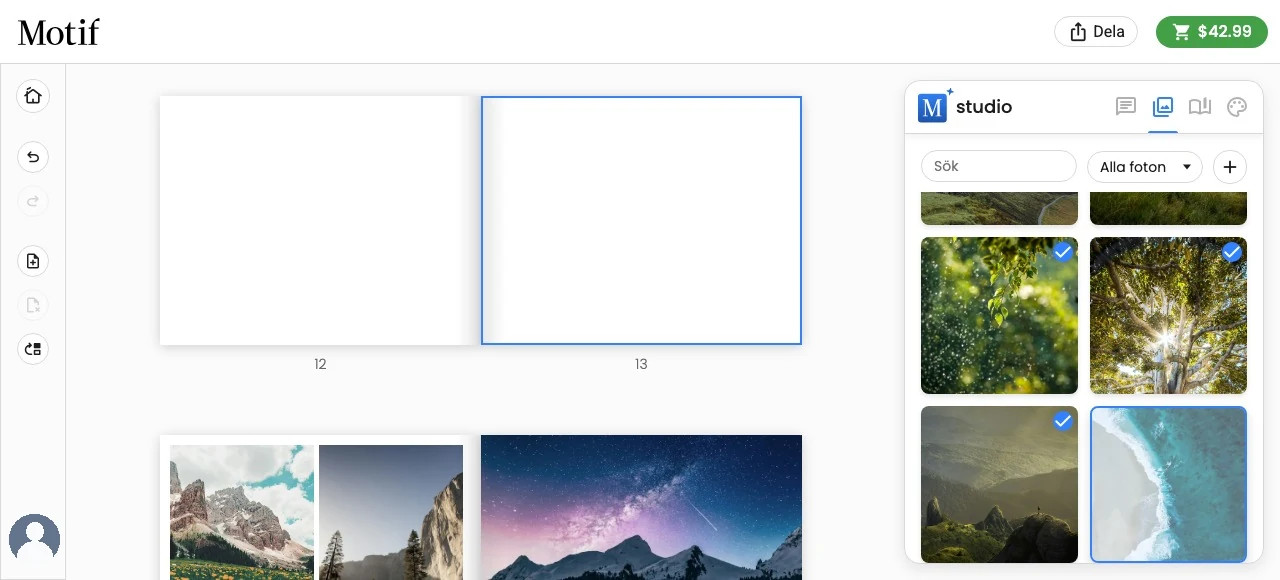Click the greyed-out redo arrow
1280x580 pixels.
[33, 201]
